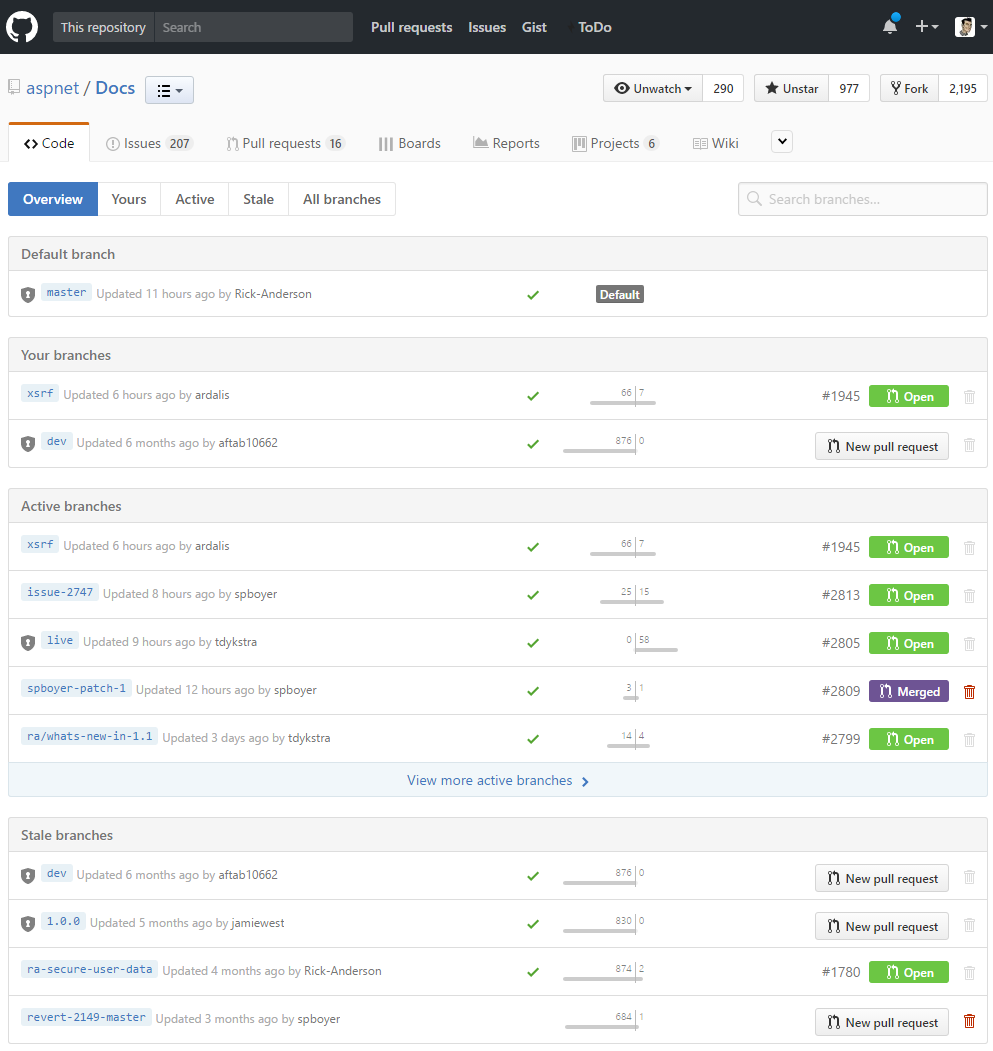The width and height of the screenshot is (993, 1051).
Task: Open the spboyer-patch-1 branch
Action: (76, 688)
